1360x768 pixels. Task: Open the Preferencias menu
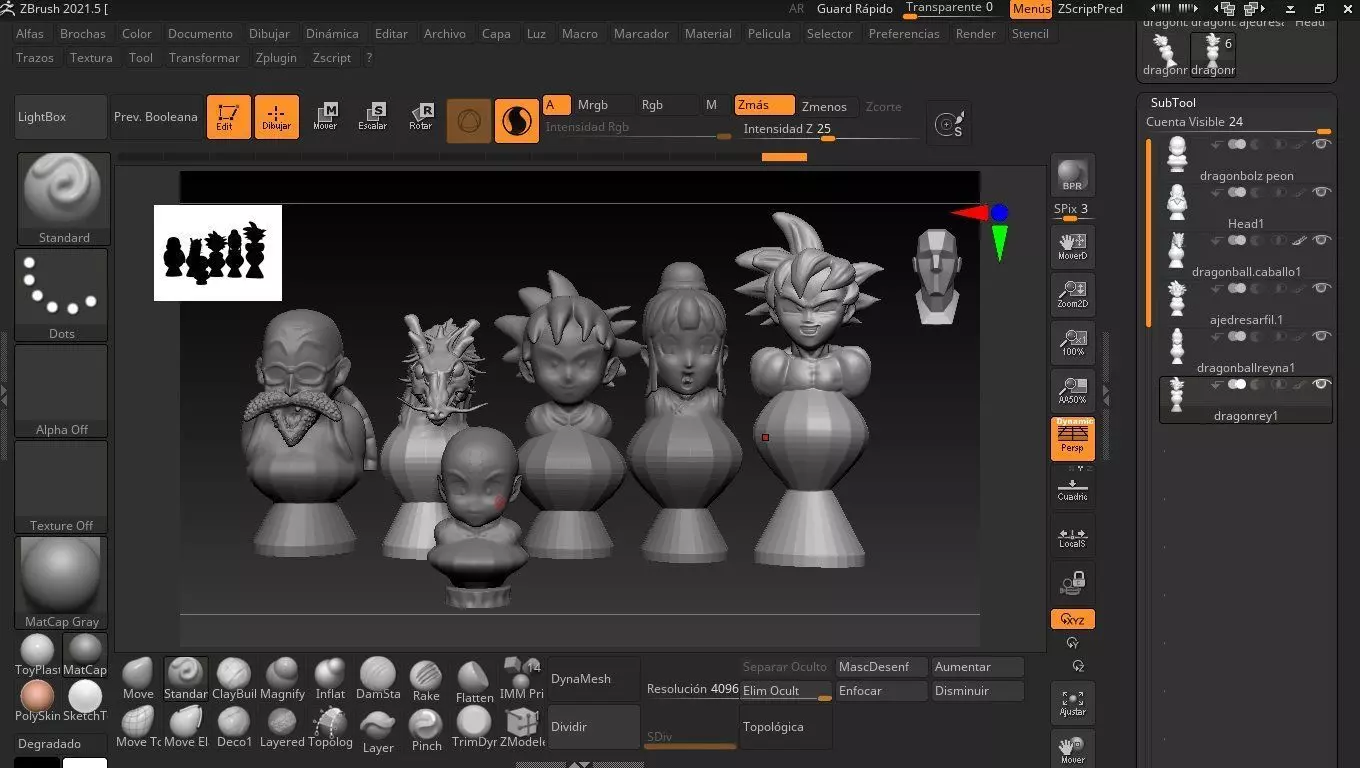point(904,33)
